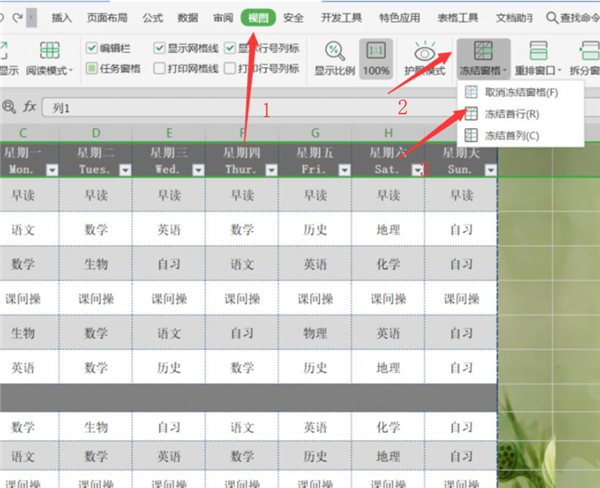Click the Arrange Windows (重排窗口) icon
The image size is (600, 488).
(x=537, y=52)
